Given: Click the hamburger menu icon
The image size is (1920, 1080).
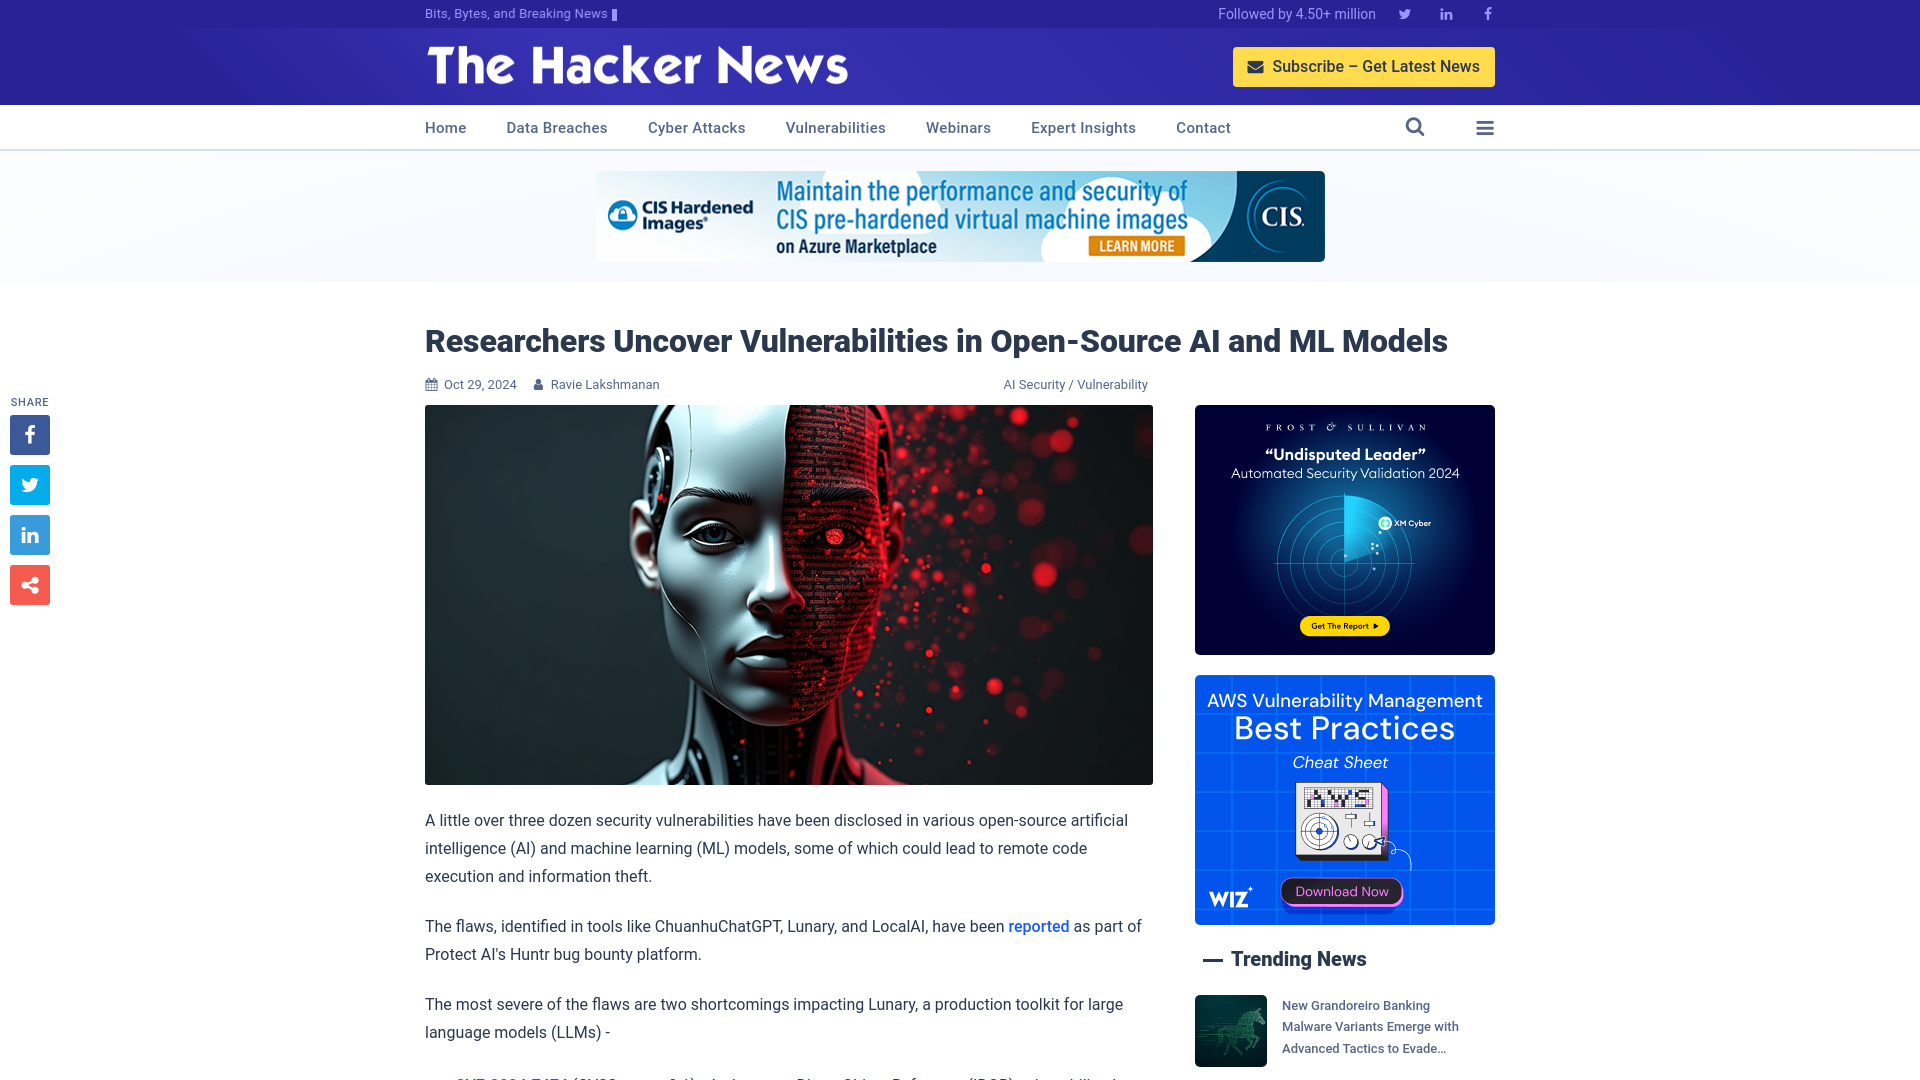Looking at the screenshot, I should (1485, 128).
